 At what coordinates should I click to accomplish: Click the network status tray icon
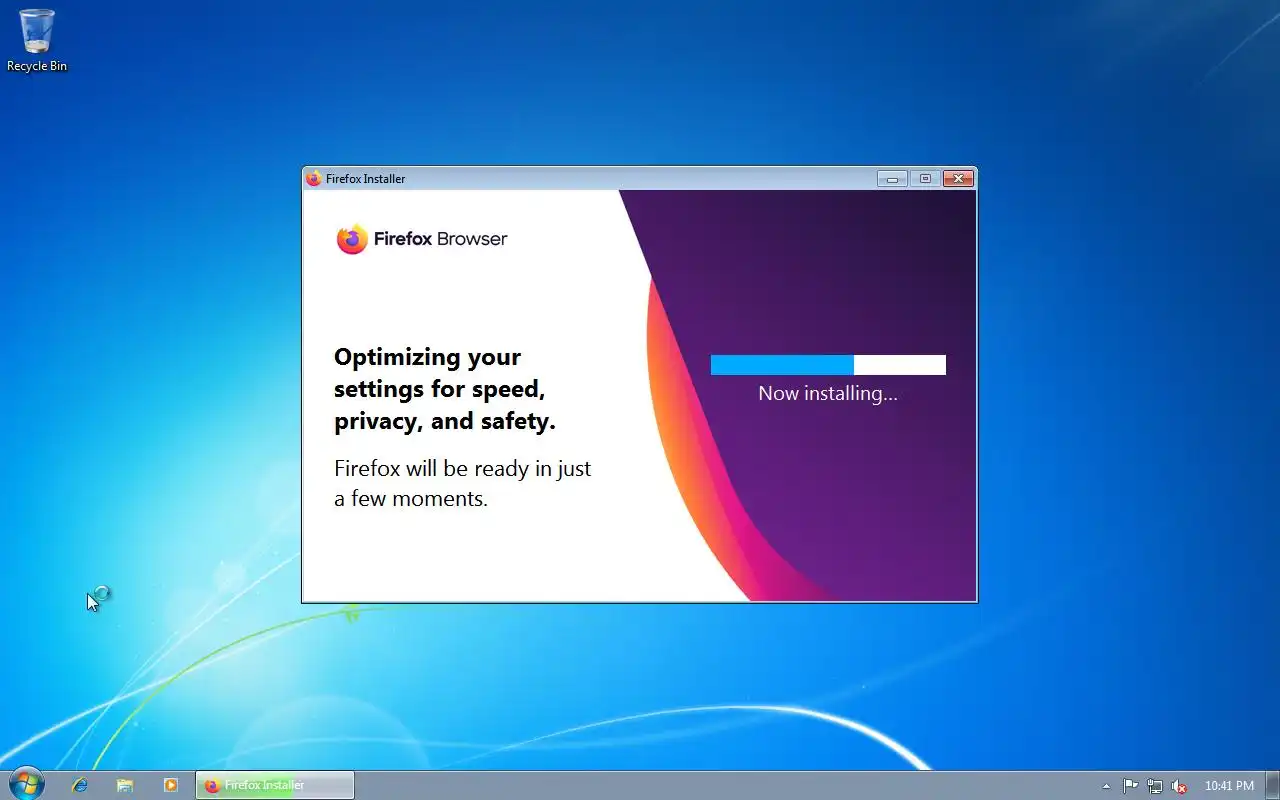pyautogui.click(x=1155, y=786)
